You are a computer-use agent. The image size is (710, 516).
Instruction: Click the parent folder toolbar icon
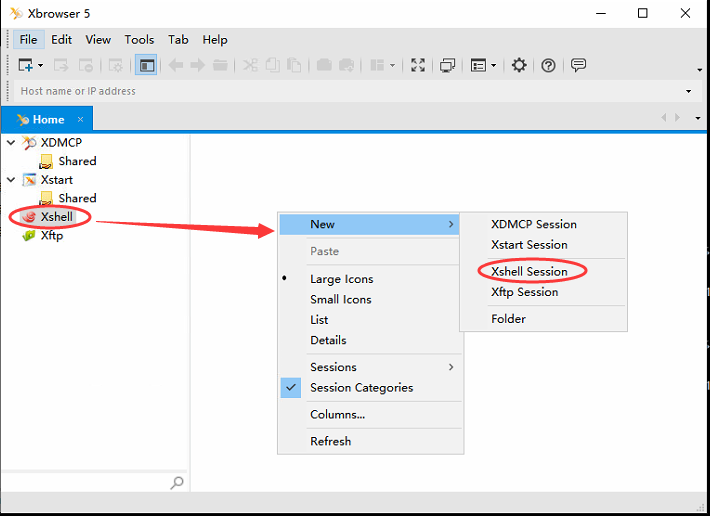[x=220, y=65]
